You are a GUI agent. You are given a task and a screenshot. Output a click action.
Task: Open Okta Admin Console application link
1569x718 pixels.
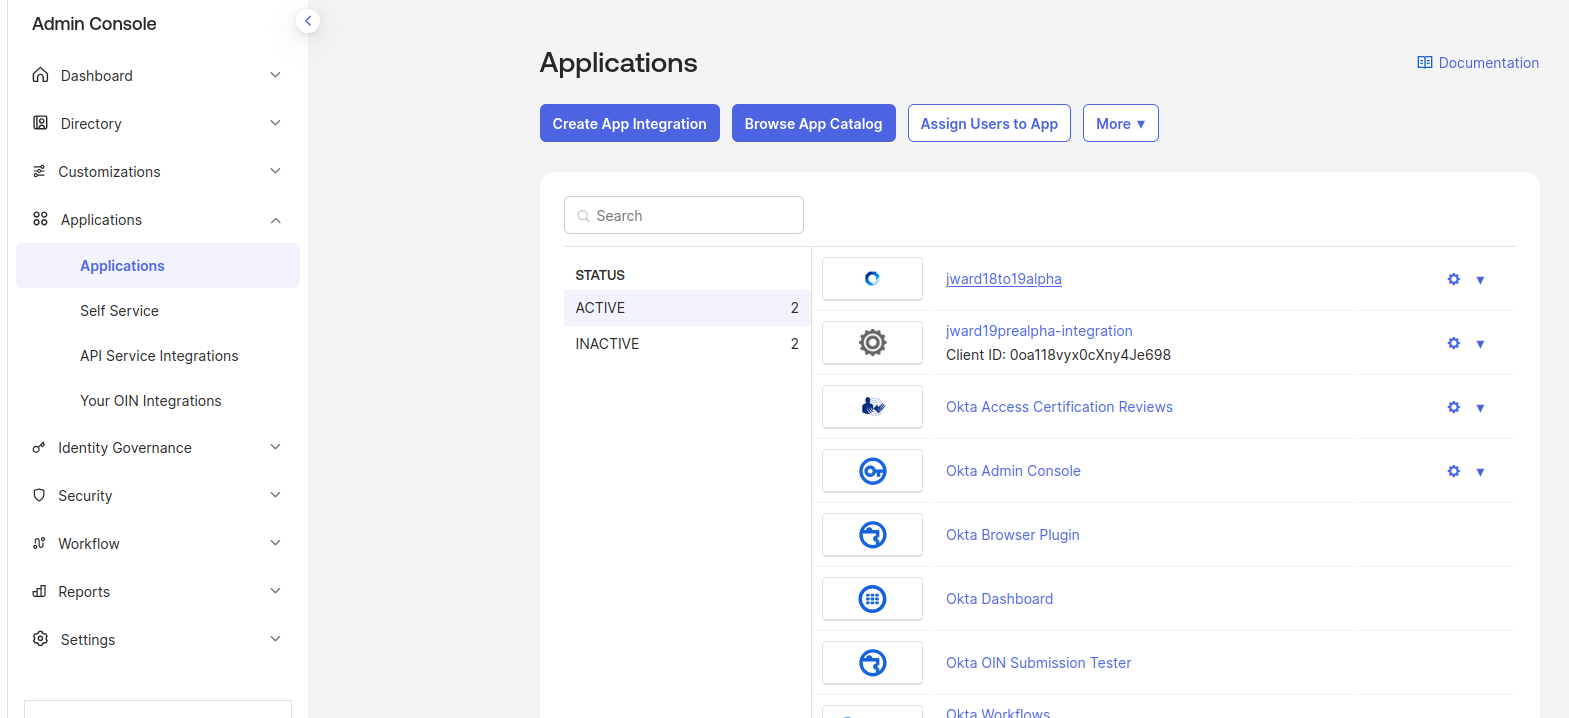[x=1013, y=471]
